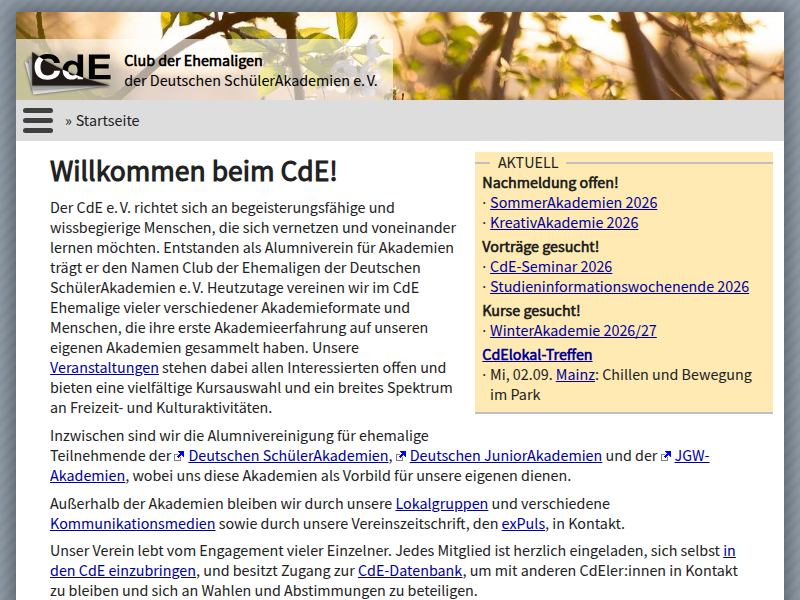The image size is (800, 600).
Task: Visit JGW-Akademien external link
Action: pyautogui.click(x=692, y=456)
